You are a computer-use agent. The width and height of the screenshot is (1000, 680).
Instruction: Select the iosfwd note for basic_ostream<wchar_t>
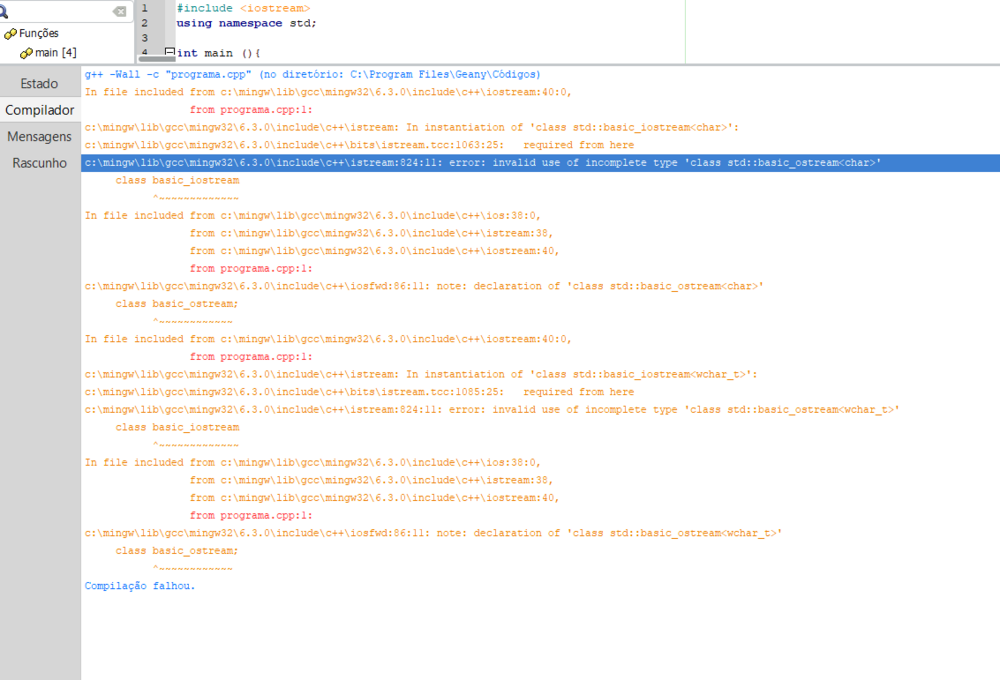coord(433,533)
